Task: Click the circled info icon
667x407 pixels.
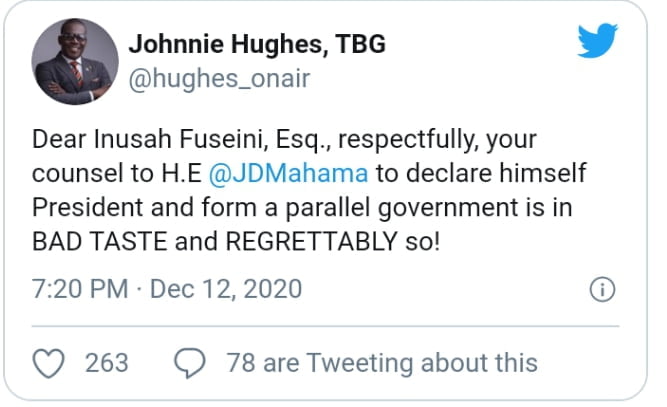Action: (602, 290)
